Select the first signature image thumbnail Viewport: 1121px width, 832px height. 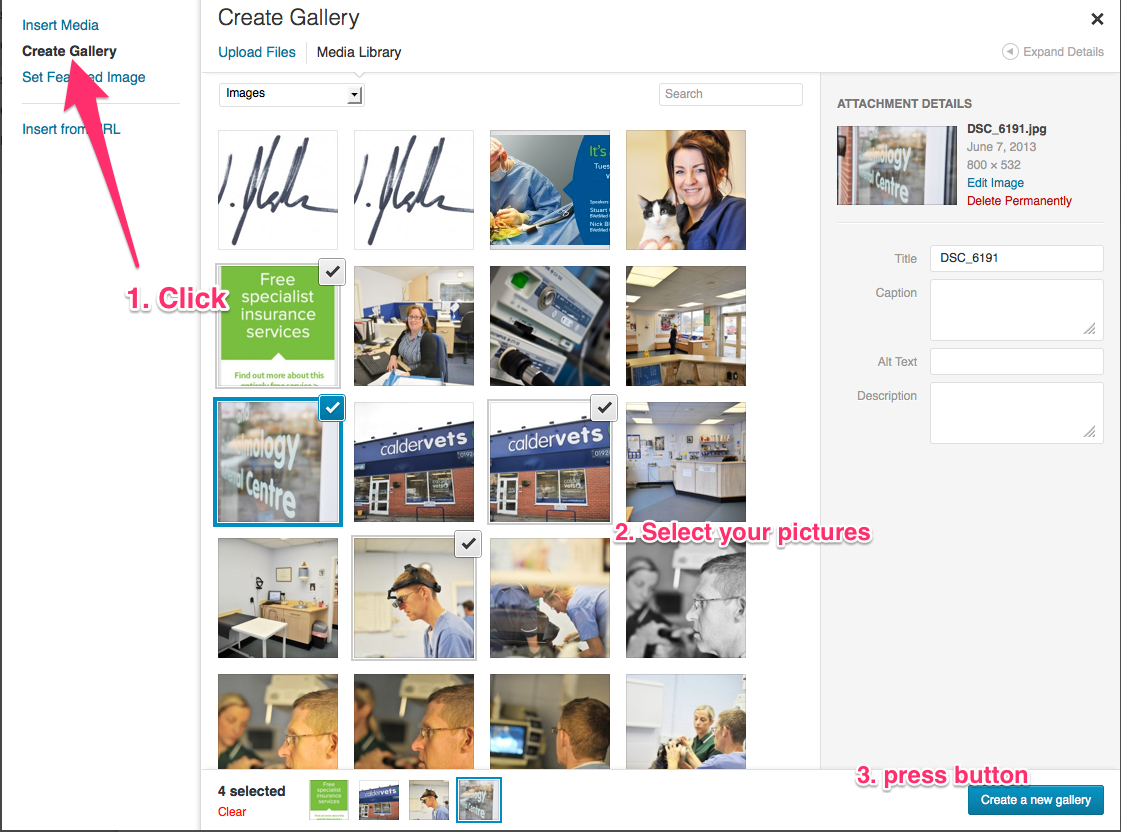click(x=277, y=190)
